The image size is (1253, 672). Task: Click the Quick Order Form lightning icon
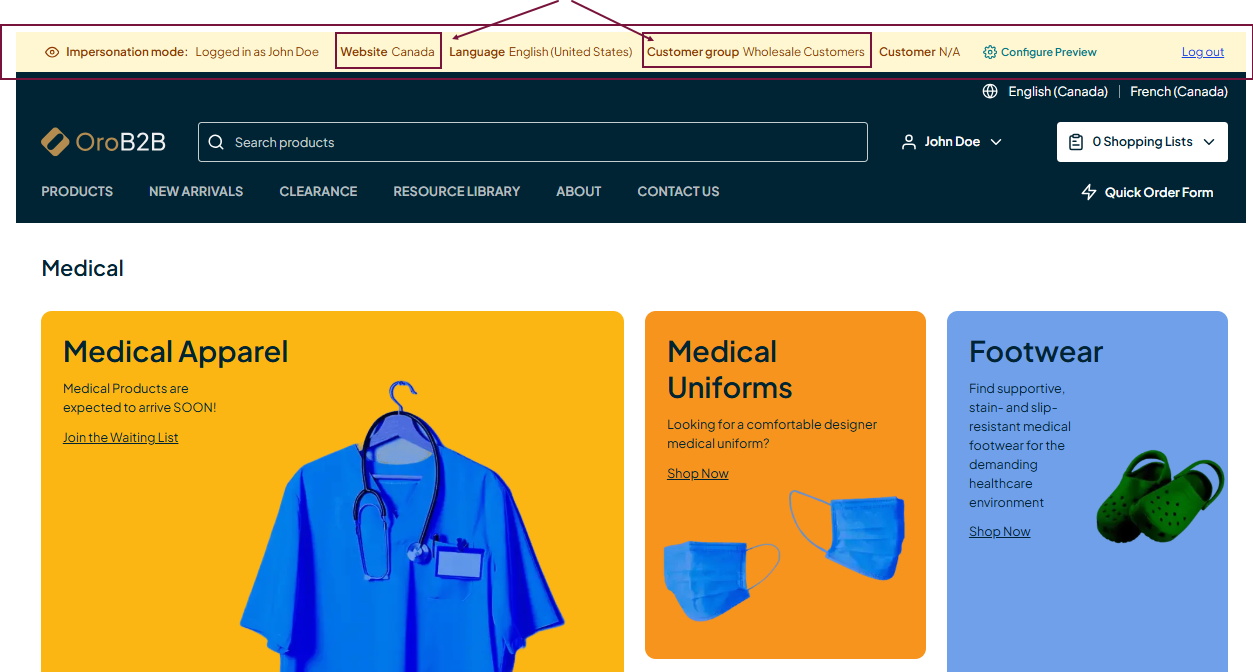tap(1089, 192)
